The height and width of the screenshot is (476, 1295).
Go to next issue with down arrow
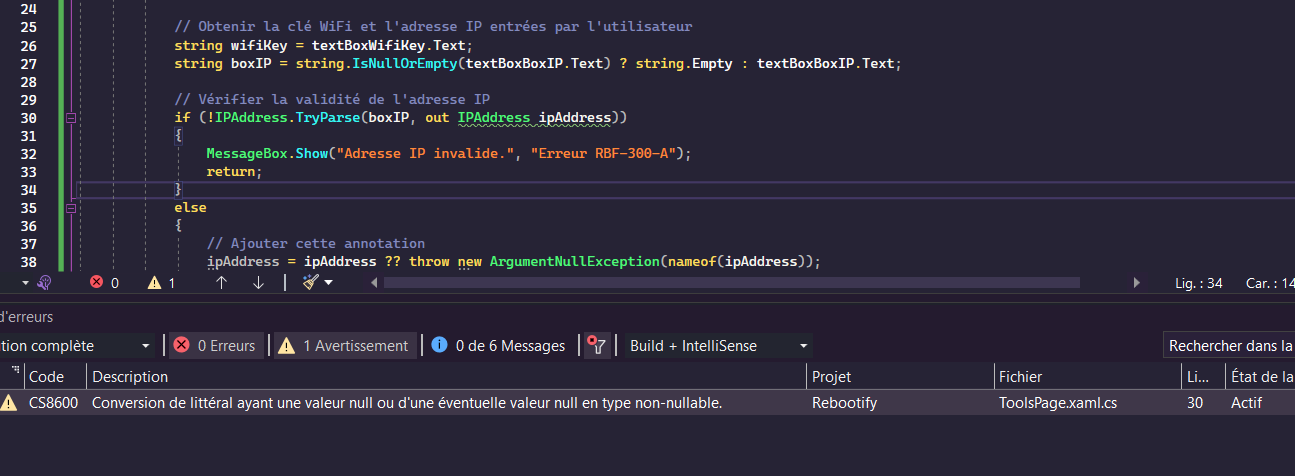258,283
